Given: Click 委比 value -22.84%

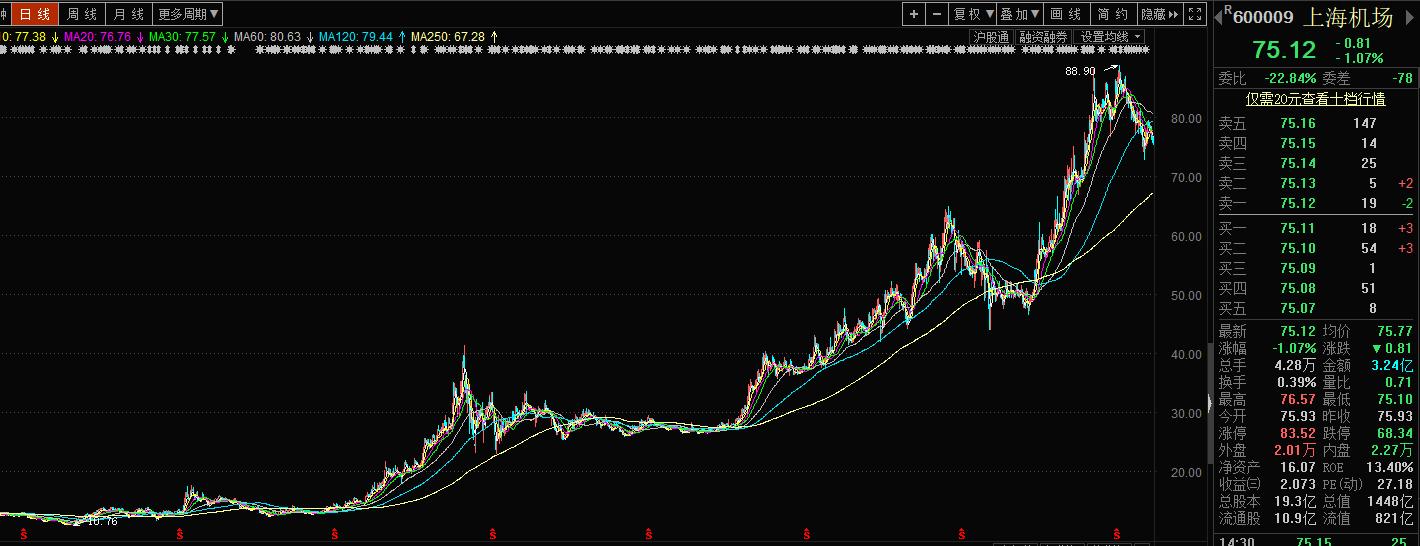Looking at the screenshot, I should coord(1288,78).
